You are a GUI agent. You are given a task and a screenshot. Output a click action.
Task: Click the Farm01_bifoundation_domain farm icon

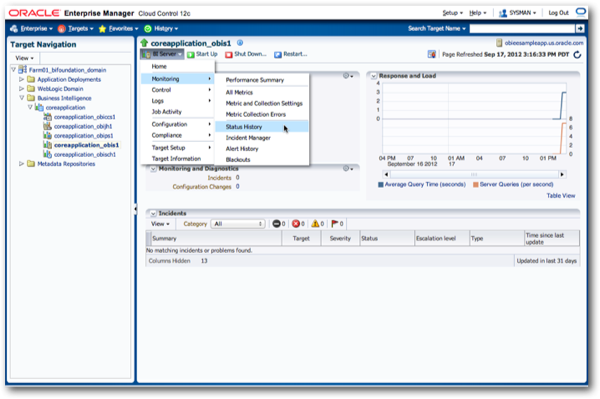coord(23,70)
